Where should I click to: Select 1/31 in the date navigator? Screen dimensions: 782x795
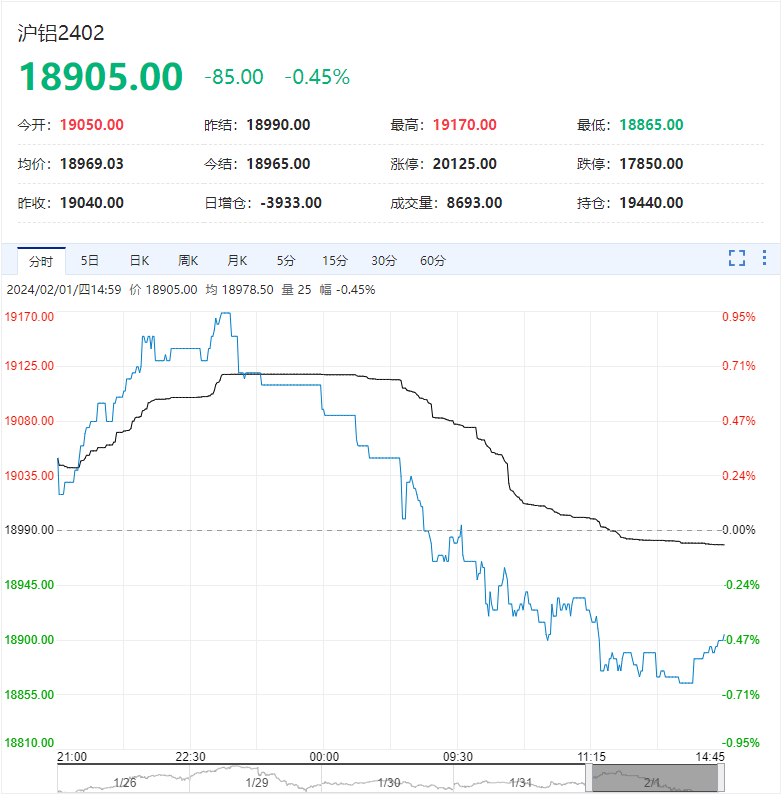point(520,781)
